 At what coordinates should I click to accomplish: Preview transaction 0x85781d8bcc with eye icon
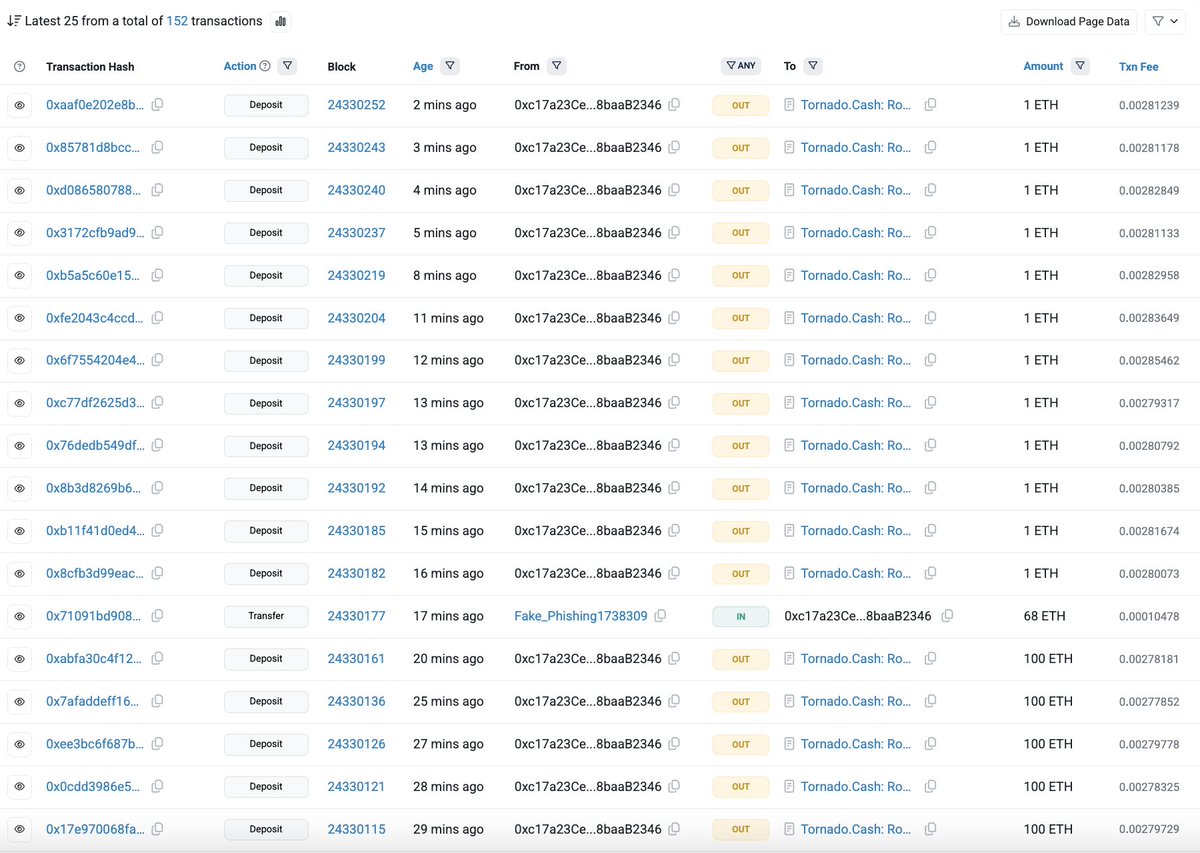(19, 148)
